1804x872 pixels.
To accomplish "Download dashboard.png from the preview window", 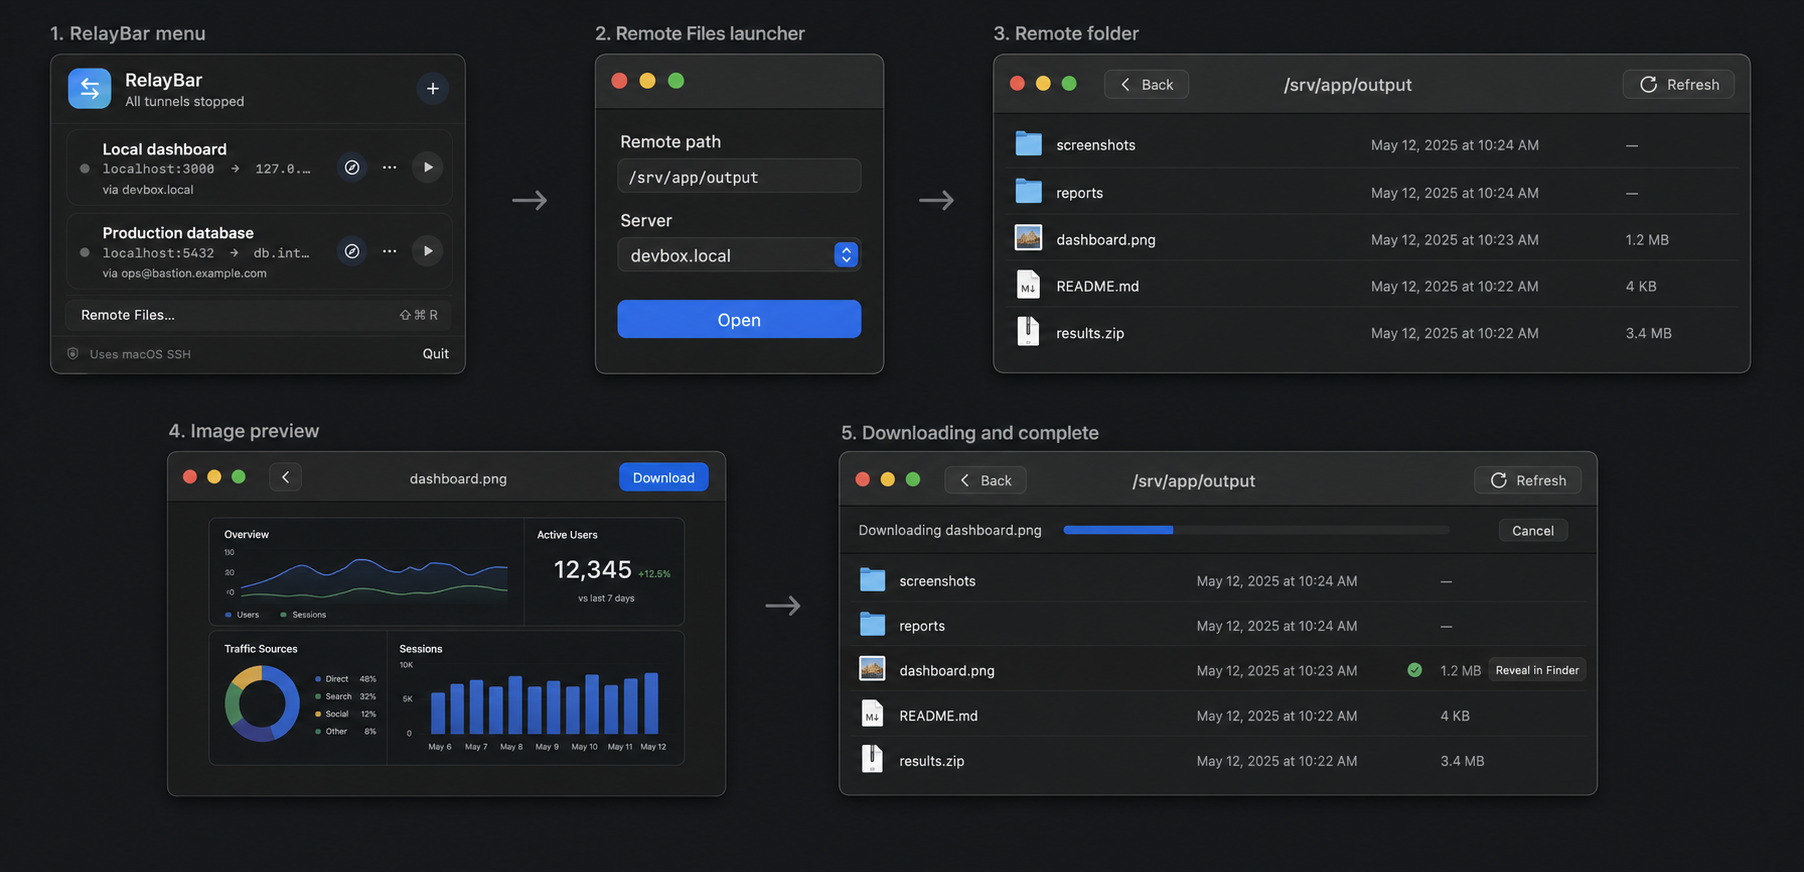I will pyautogui.click(x=663, y=477).
